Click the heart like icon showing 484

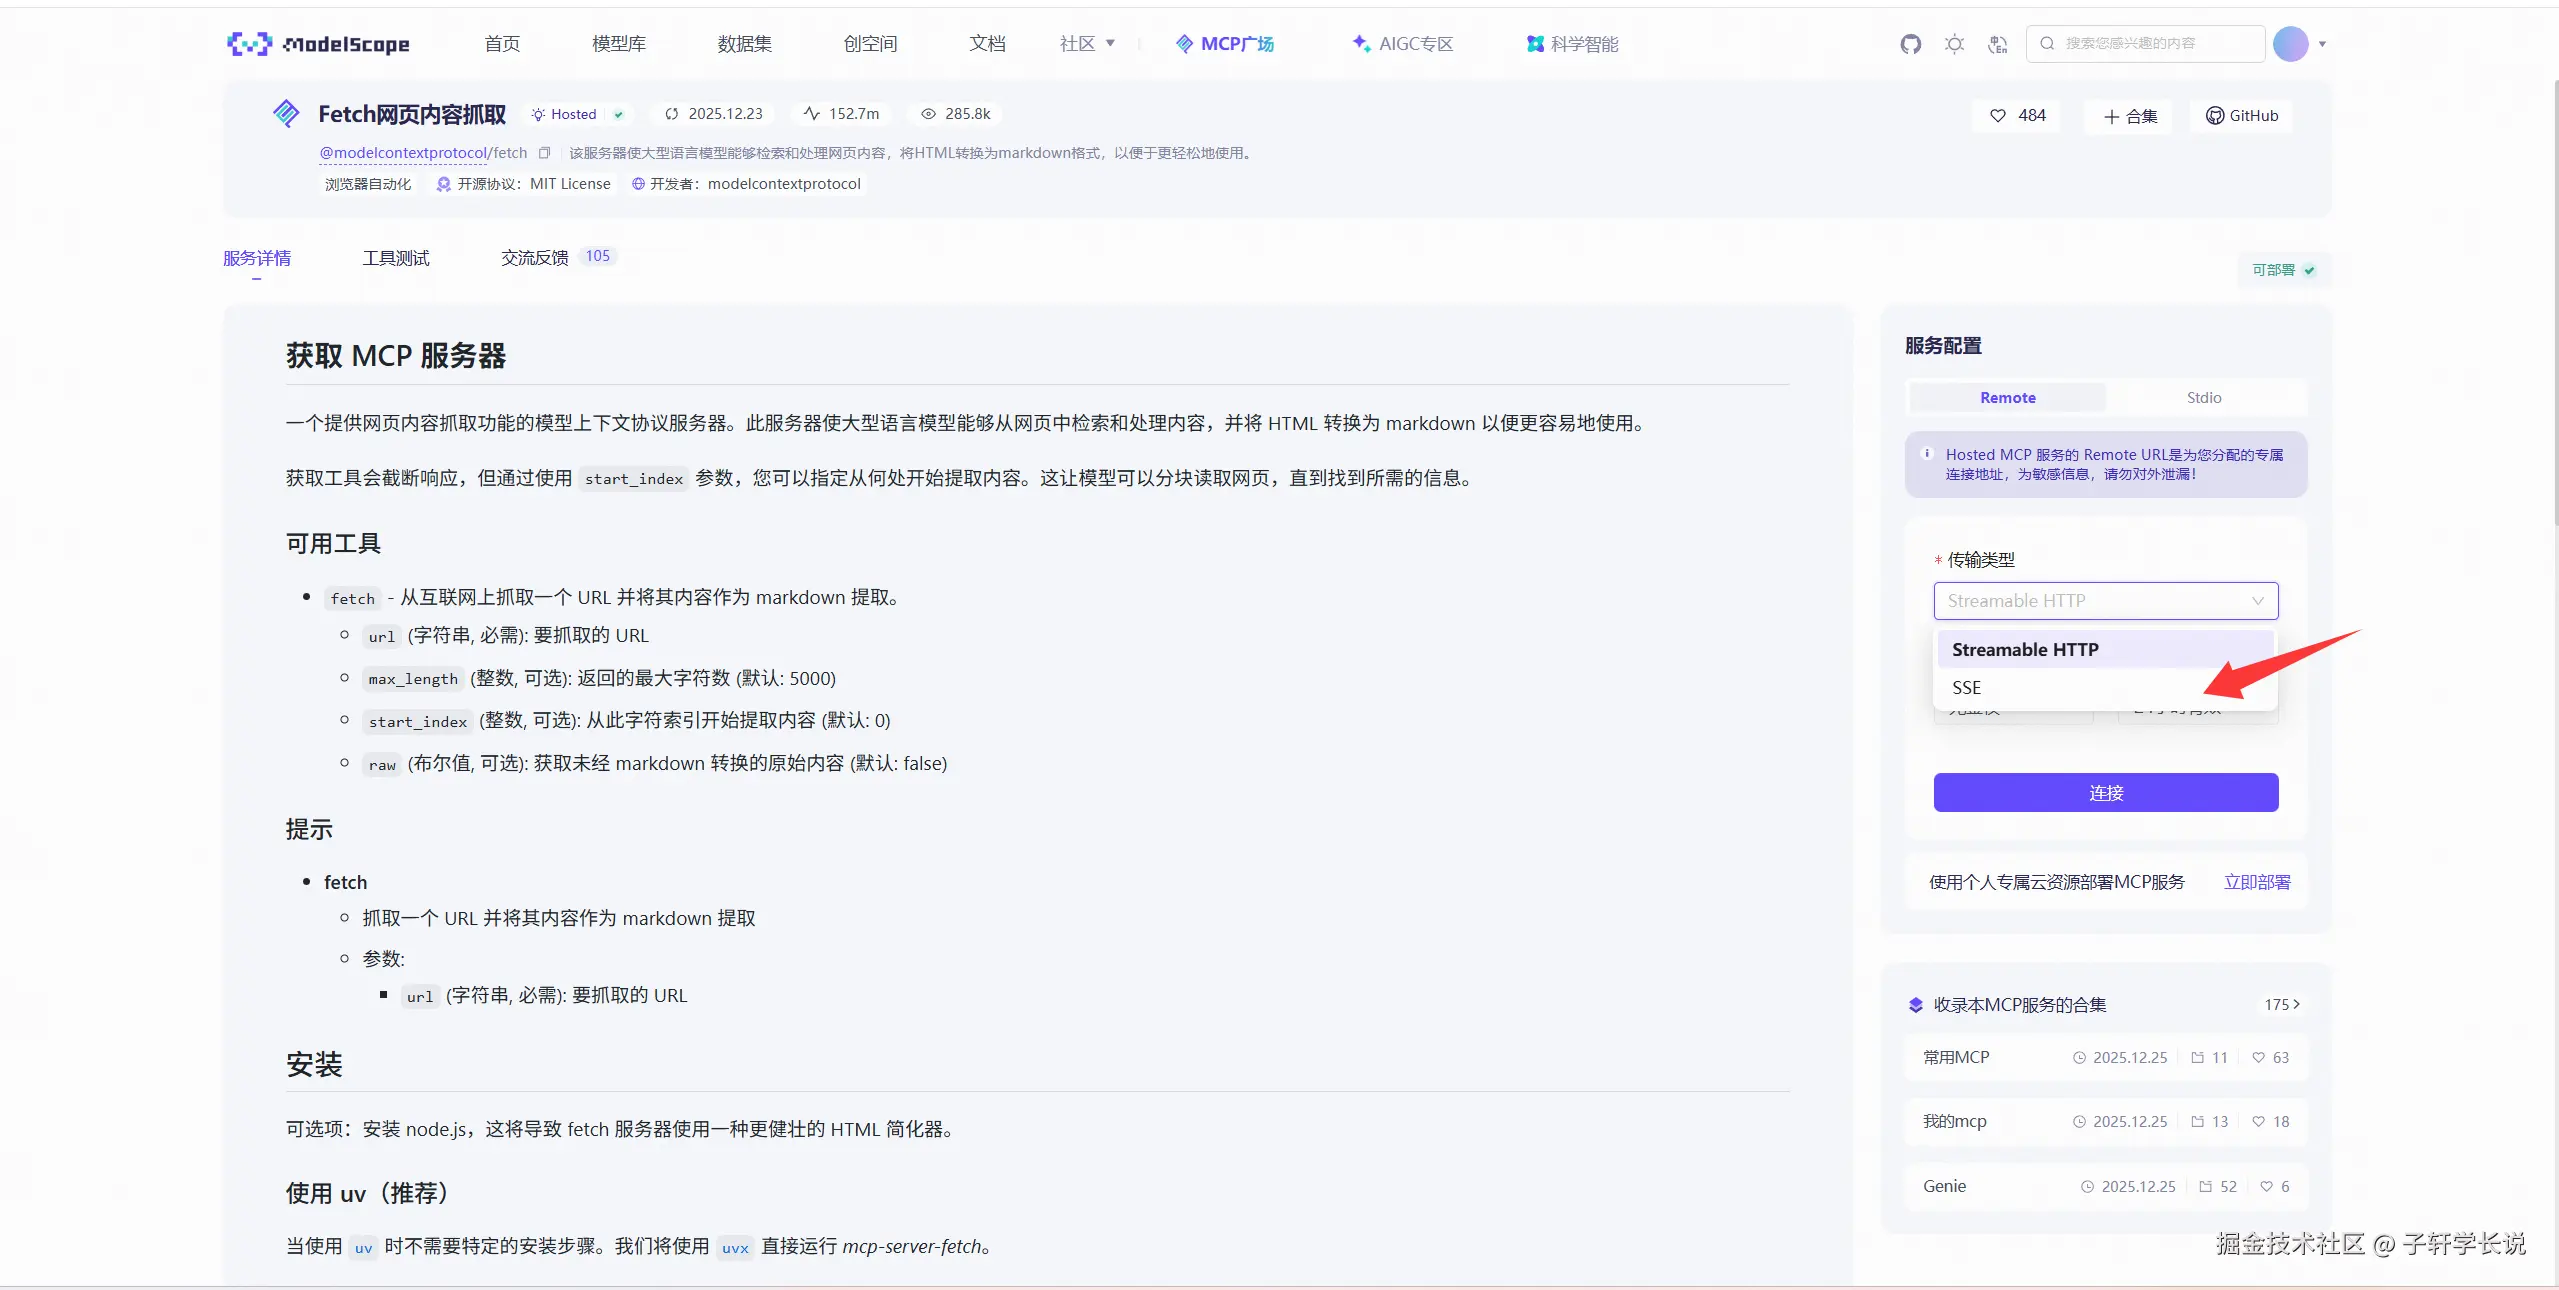(x=1998, y=116)
